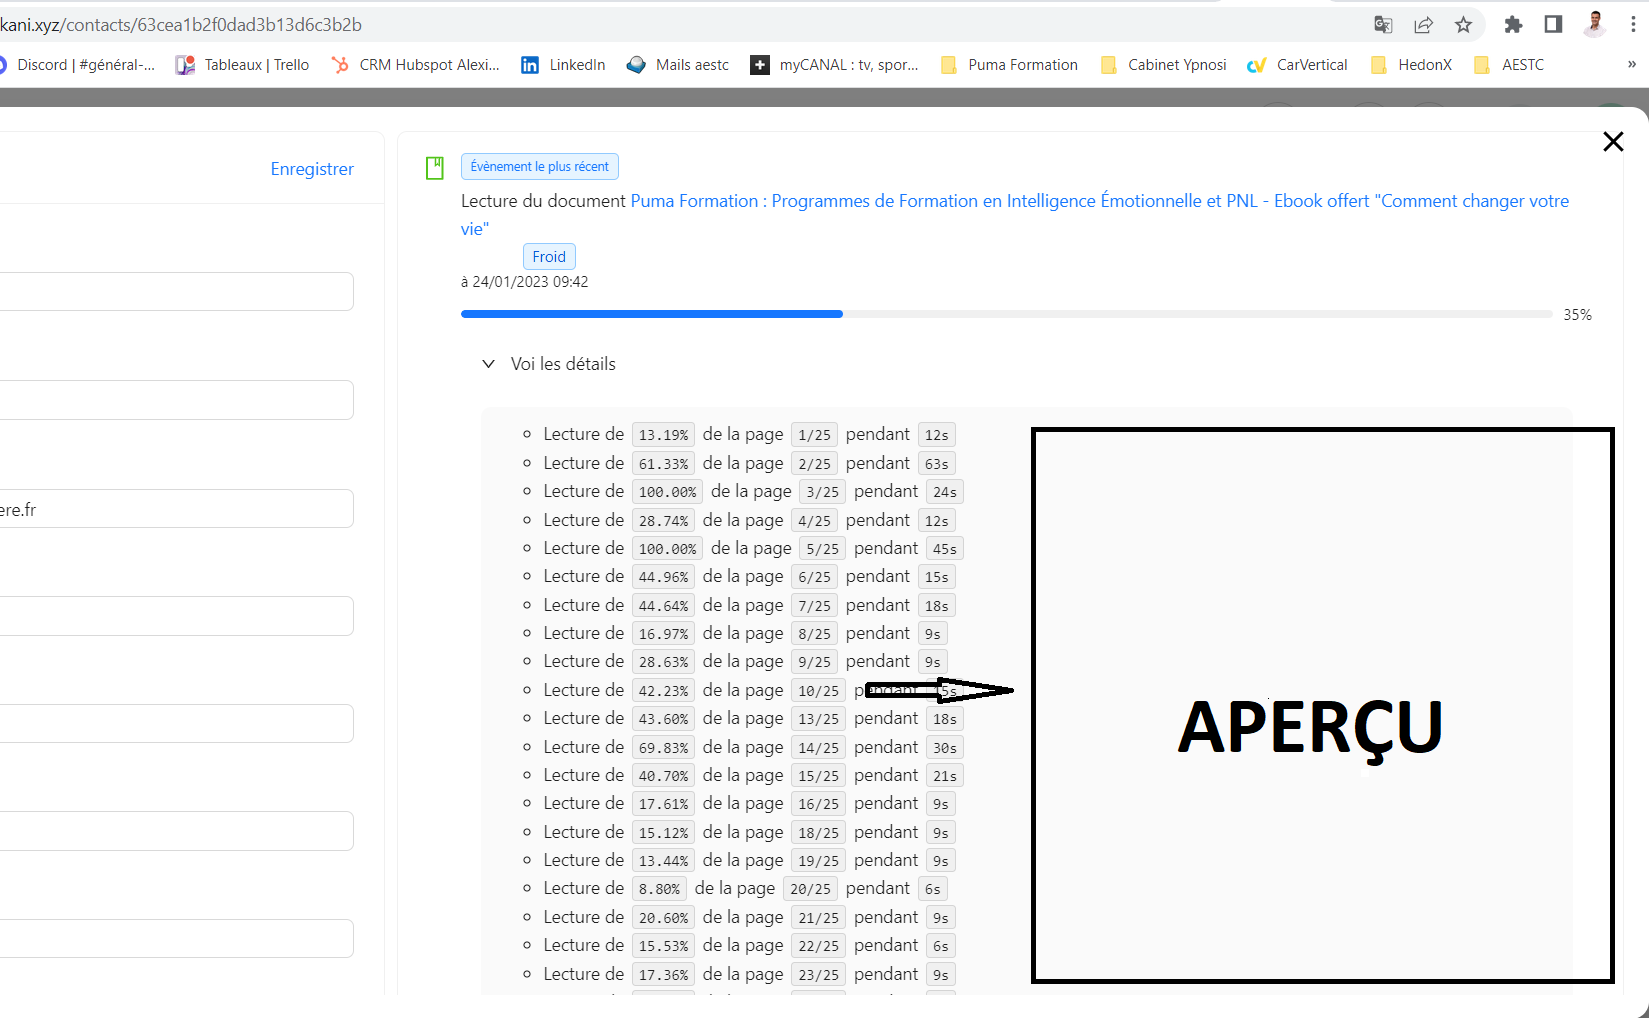The width and height of the screenshot is (1649, 1018).
Task: Open the Chrome three-dot menu
Action: pos(1633,25)
